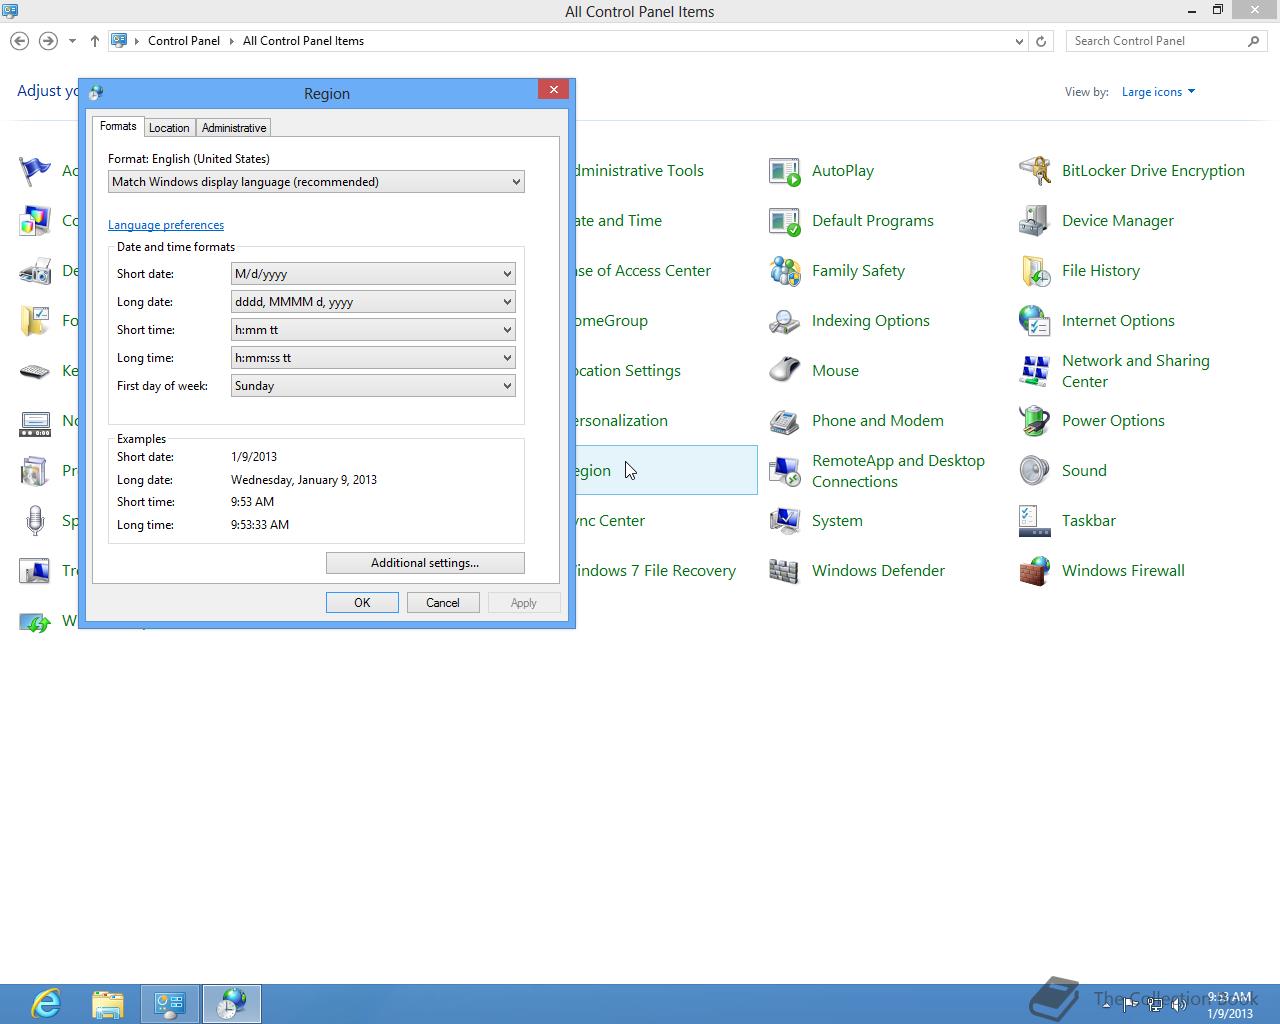Open File Explorer from the taskbar

108,1003
